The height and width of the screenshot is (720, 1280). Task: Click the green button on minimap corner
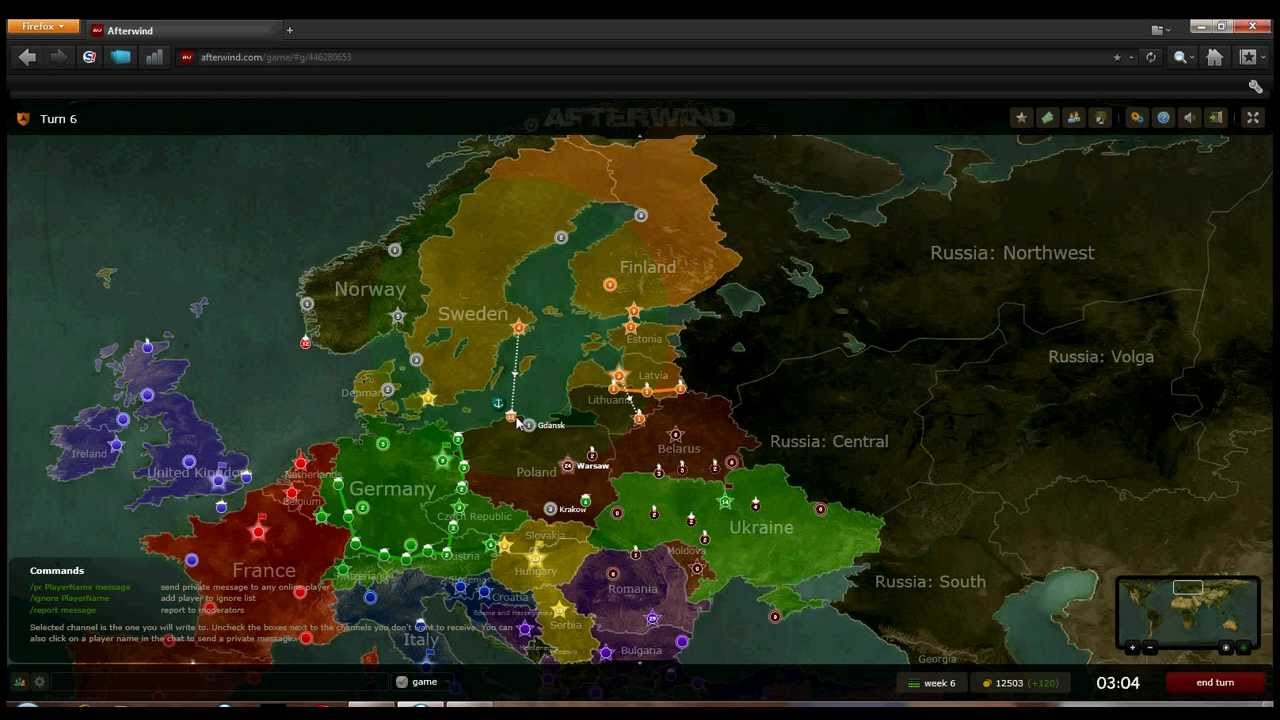tap(1243, 648)
